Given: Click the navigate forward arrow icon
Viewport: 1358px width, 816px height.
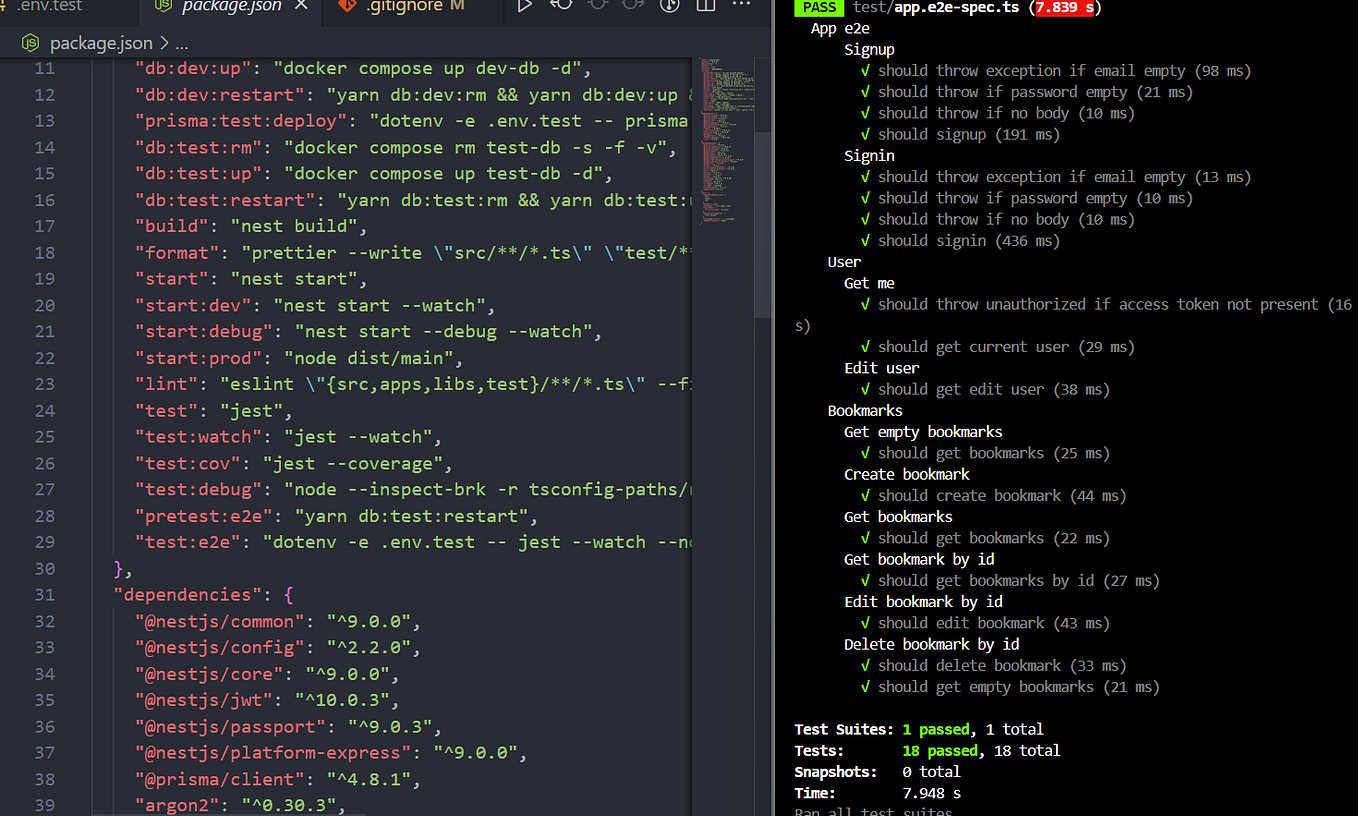Looking at the screenshot, I should pos(631,8).
